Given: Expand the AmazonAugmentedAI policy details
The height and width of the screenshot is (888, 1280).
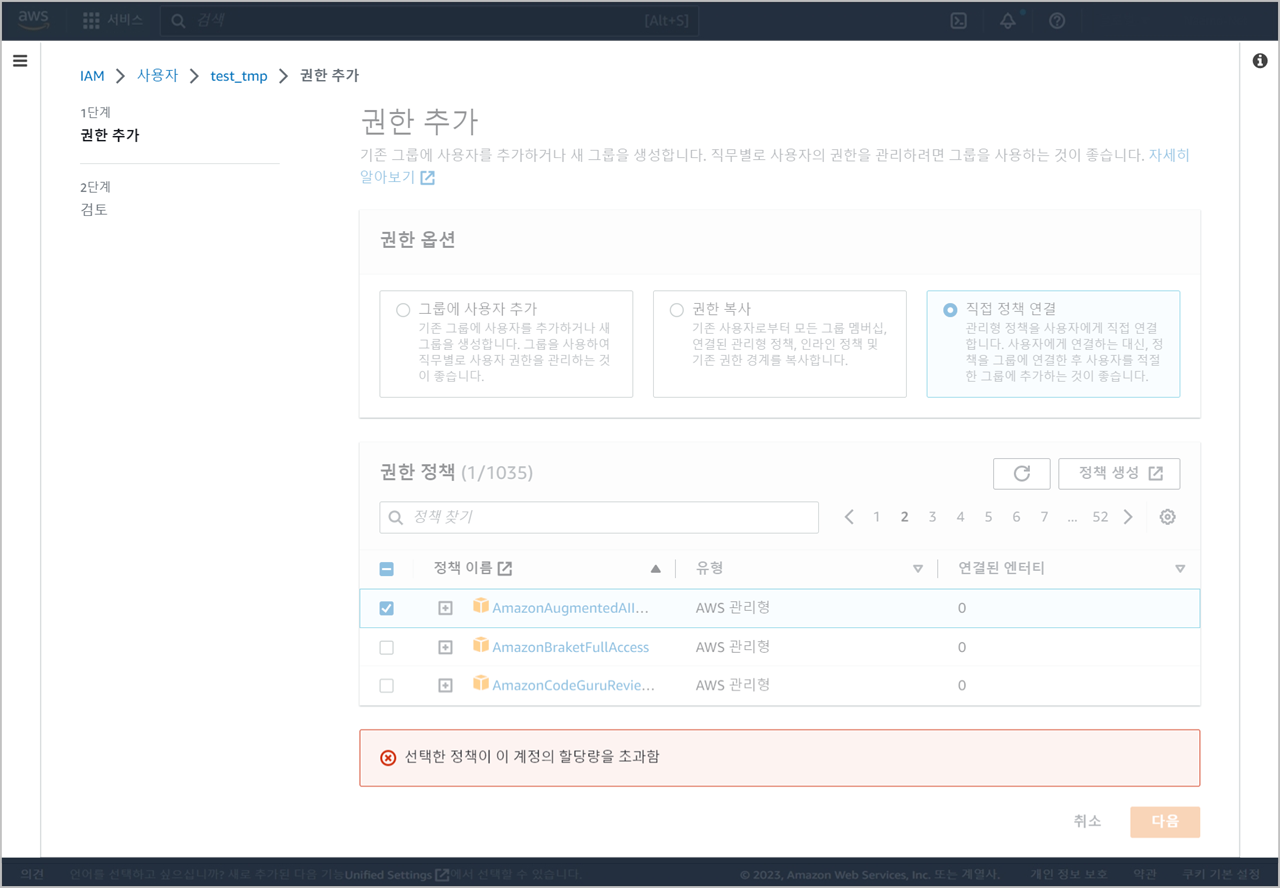Looking at the screenshot, I should pyautogui.click(x=446, y=608).
